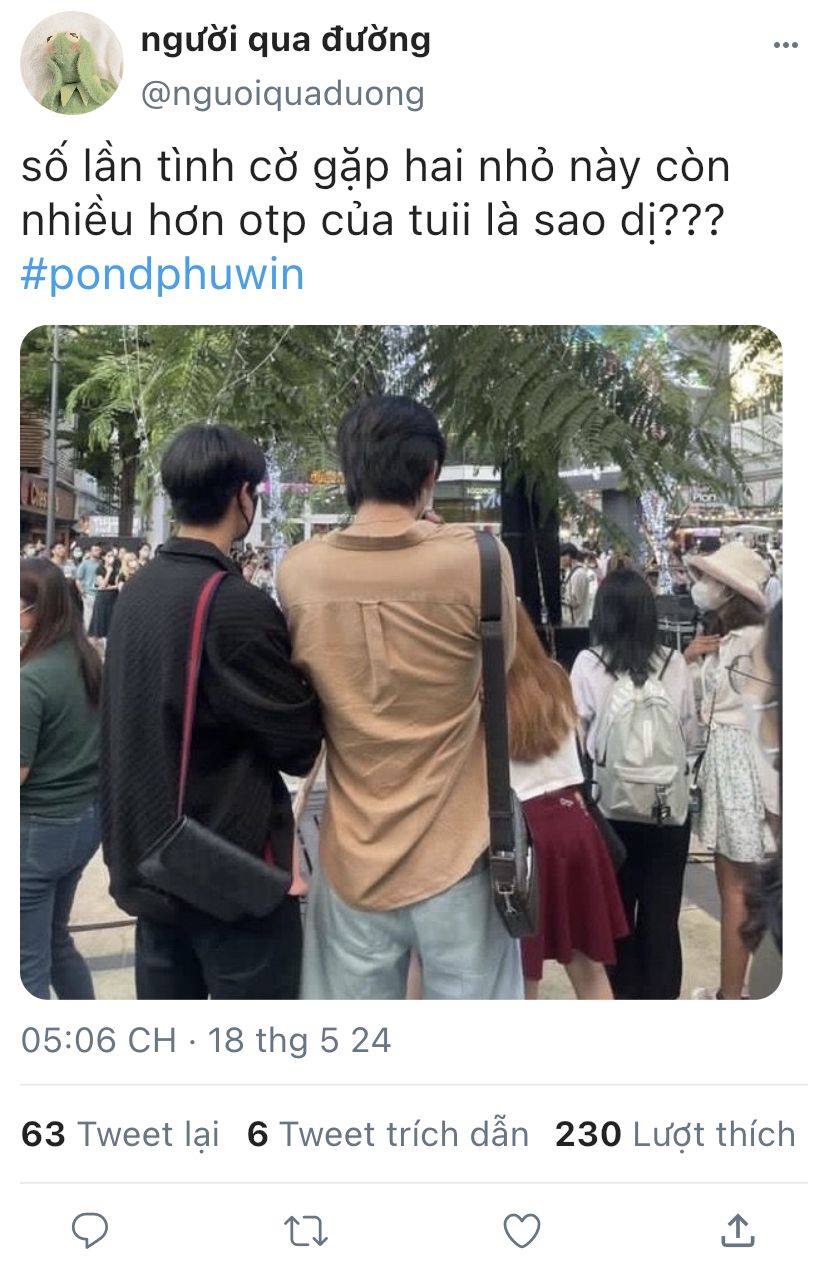Open the 'người qua đường' display name
This screenshot has width=828, height=1273.
click(286, 40)
